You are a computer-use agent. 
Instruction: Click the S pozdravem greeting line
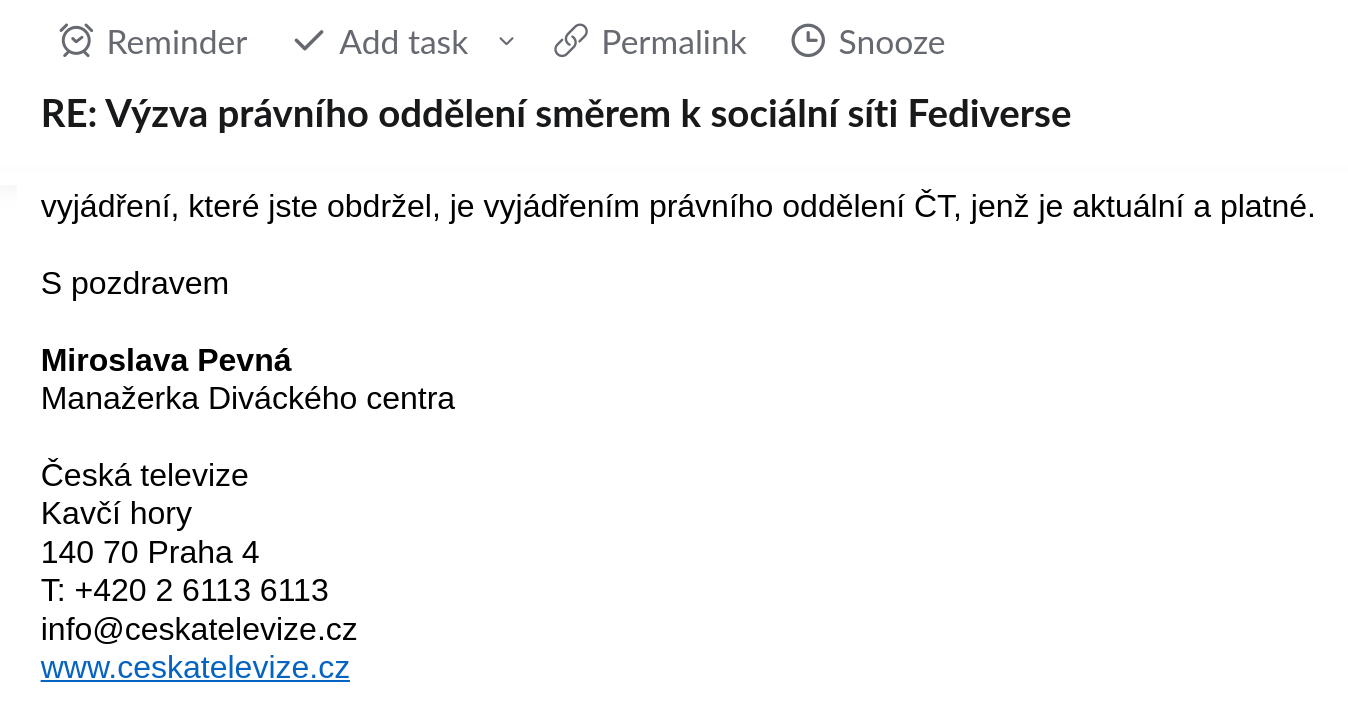click(x=135, y=283)
